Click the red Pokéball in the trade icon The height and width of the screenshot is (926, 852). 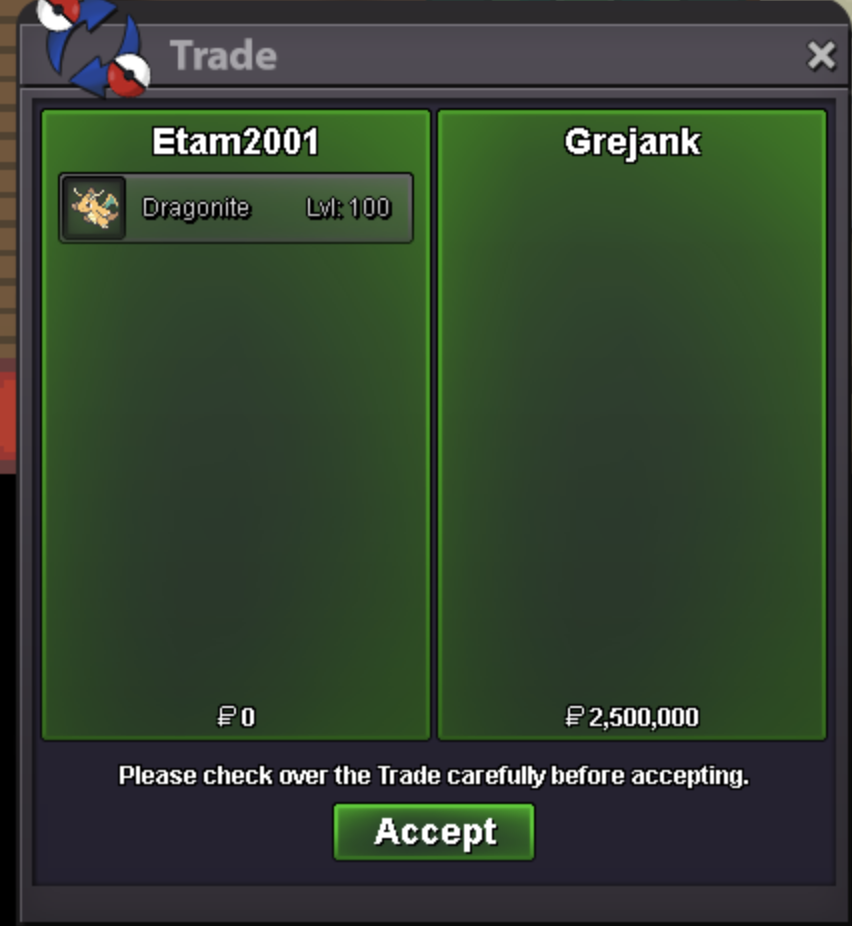point(131,76)
